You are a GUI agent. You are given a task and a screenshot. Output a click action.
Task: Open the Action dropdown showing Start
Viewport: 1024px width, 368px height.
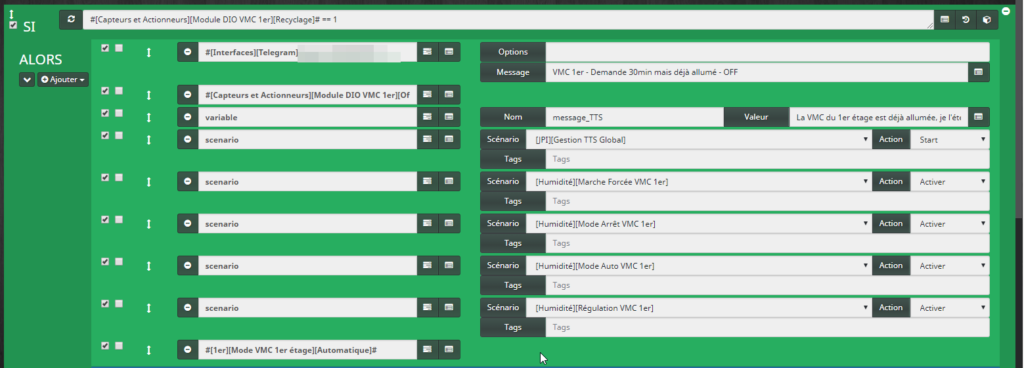(950, 140)
